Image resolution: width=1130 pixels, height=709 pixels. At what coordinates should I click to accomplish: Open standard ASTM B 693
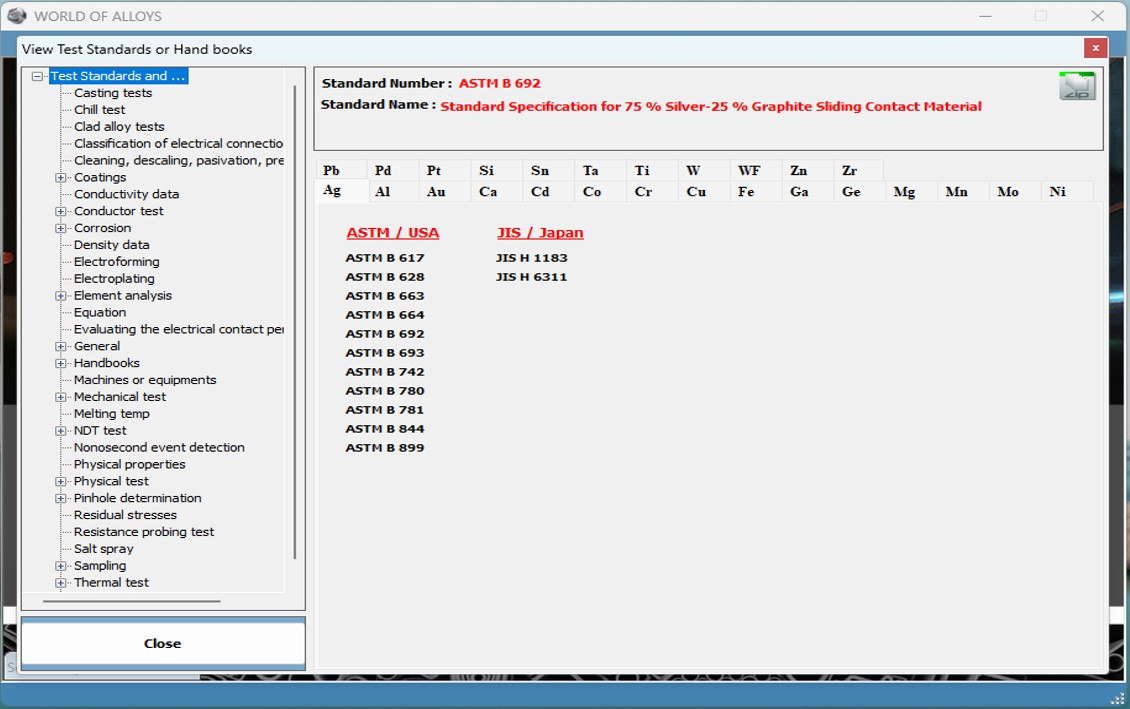385,353
